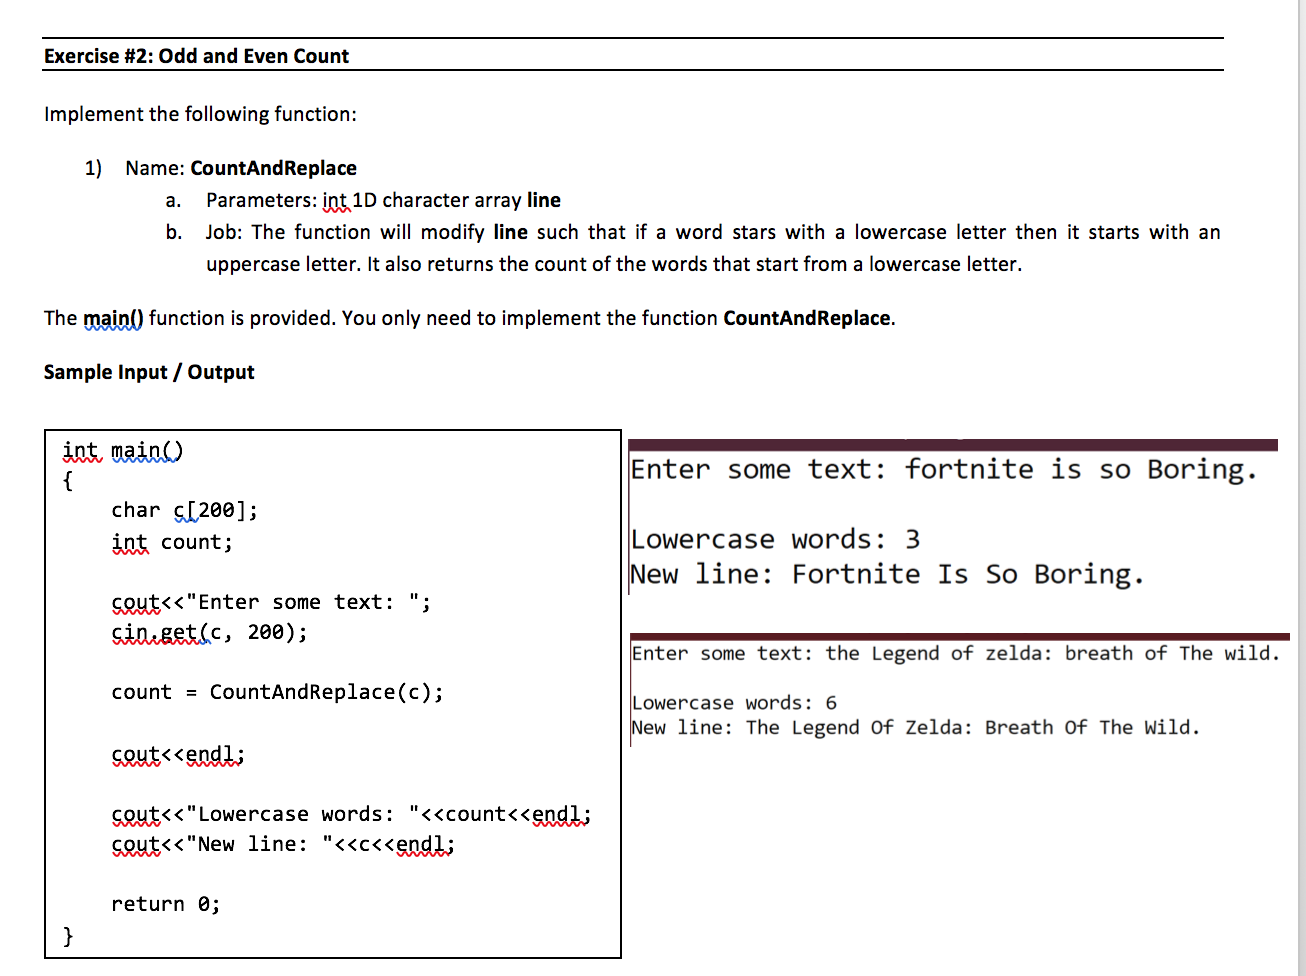The height and width of the screenshot is (976, 1306).
Task: Select console output "Lowercase words: 6"
Action: pyautogui.click(x=734, y=703)
